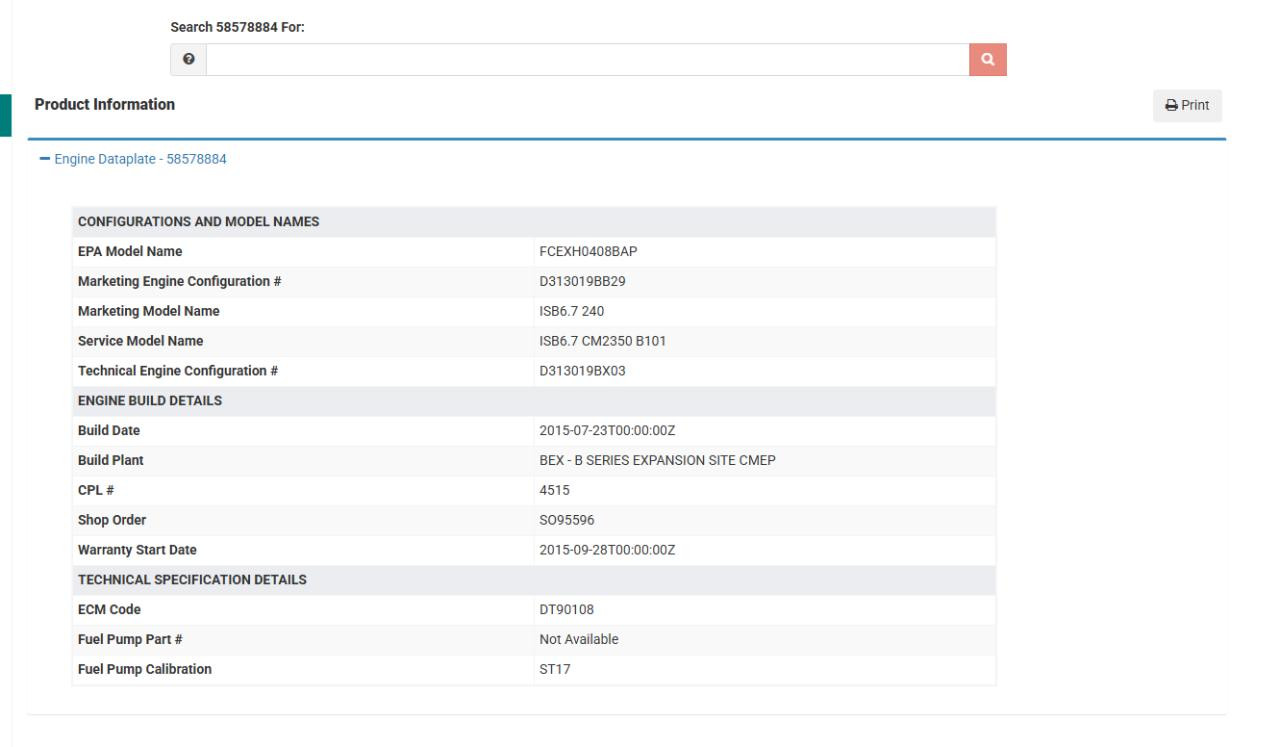Click the Build Date label

tap(109, 431)
